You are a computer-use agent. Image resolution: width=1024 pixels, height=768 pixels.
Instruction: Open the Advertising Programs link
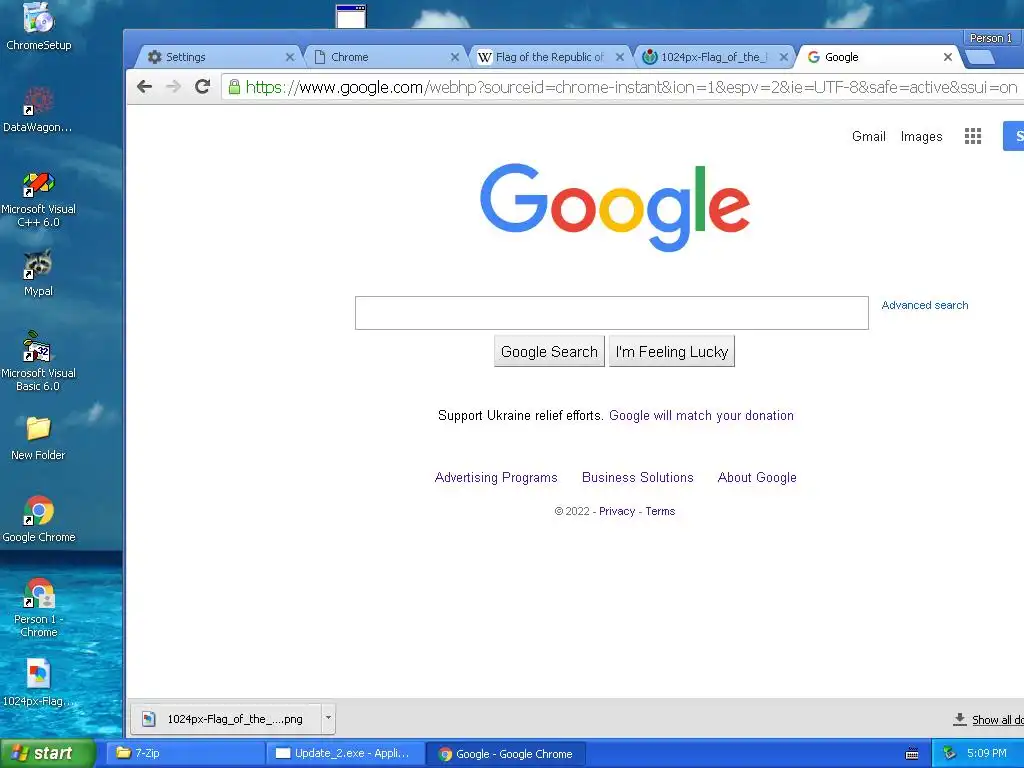[496, 477]
